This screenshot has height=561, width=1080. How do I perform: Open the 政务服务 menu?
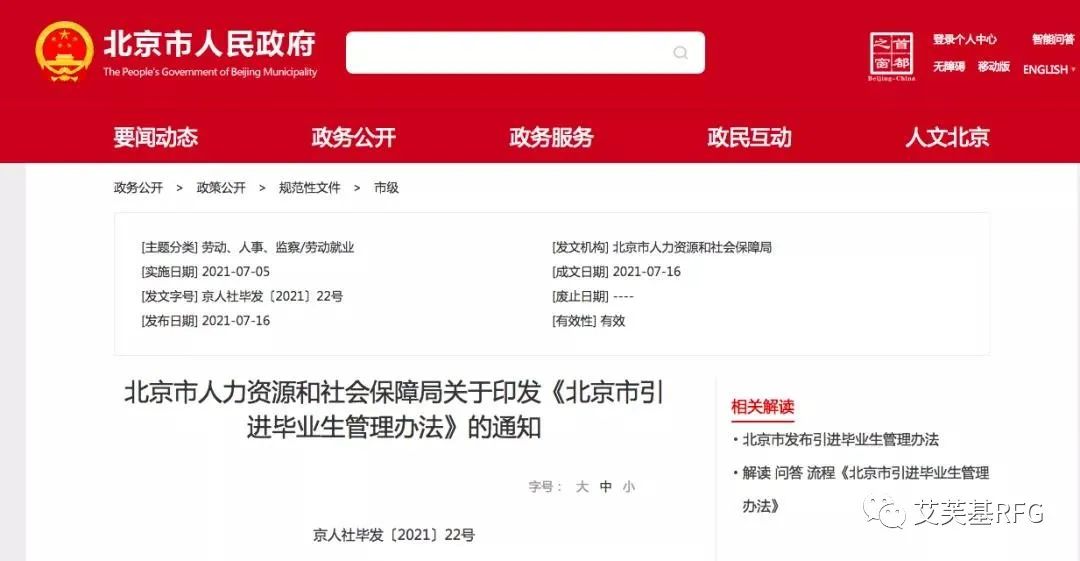pyautogui.click(x=551, y=137)
